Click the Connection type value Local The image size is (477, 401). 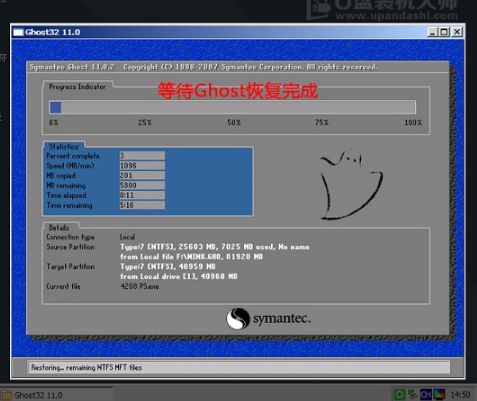[x=127, y=237]
